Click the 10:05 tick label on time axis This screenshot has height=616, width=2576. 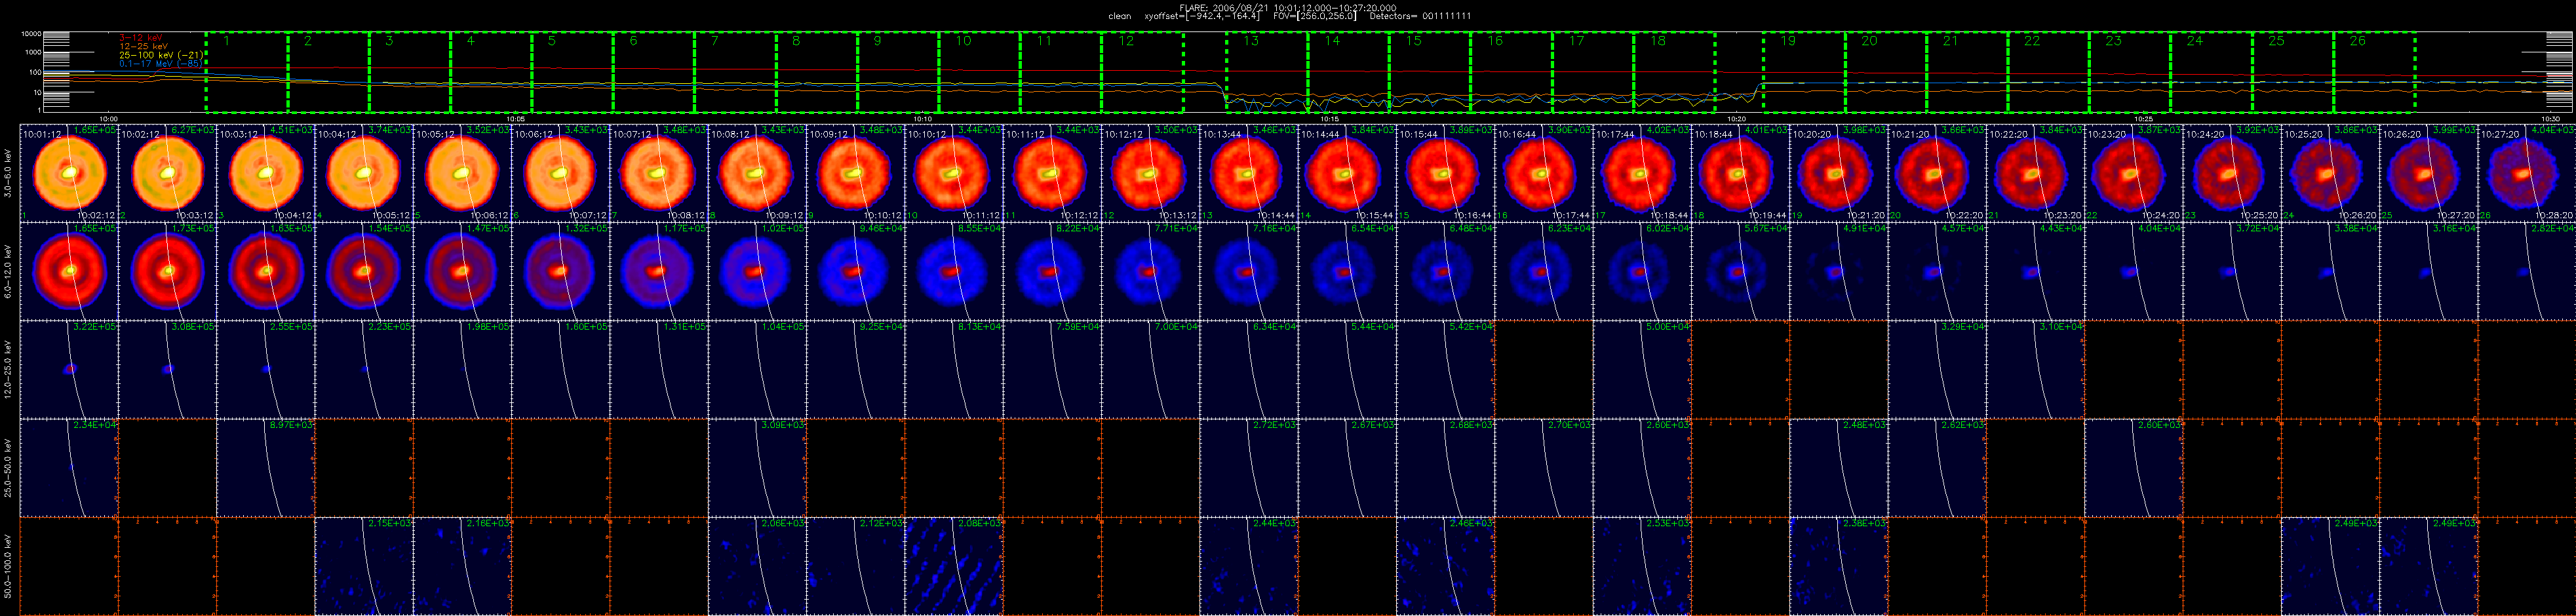(x=516, y=119)
